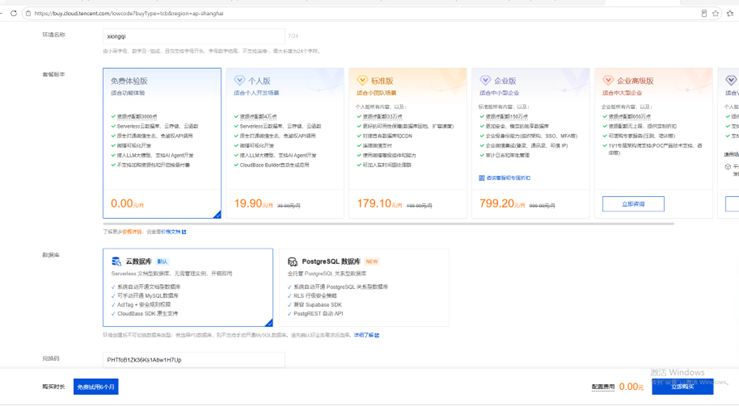Select the 免费体验版 plan card
Viewport: 739px width, 406px height.
[x=162, y=143]
